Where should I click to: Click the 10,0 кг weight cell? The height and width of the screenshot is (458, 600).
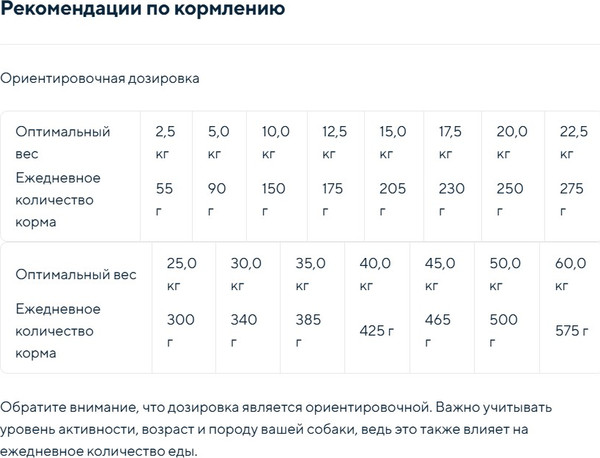point(275,142)
